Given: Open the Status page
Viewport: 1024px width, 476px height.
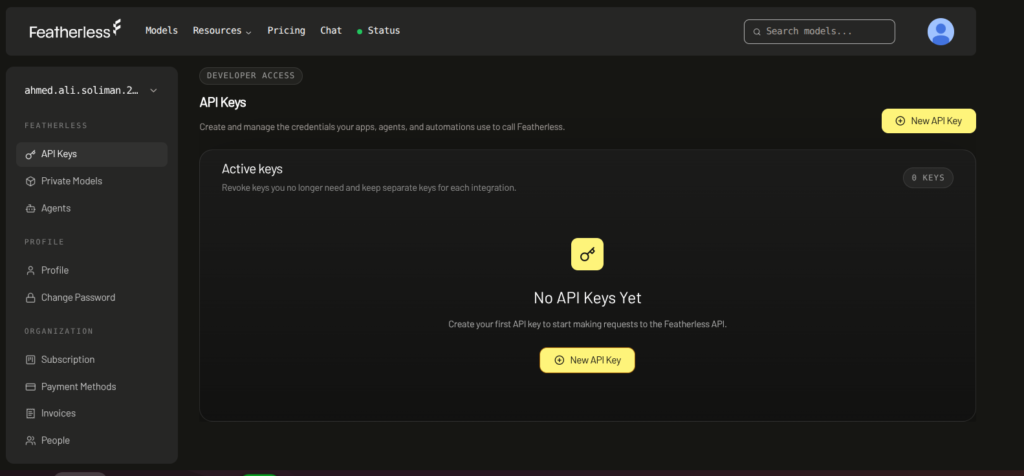Looking at the screenshot, I should 379,31.
